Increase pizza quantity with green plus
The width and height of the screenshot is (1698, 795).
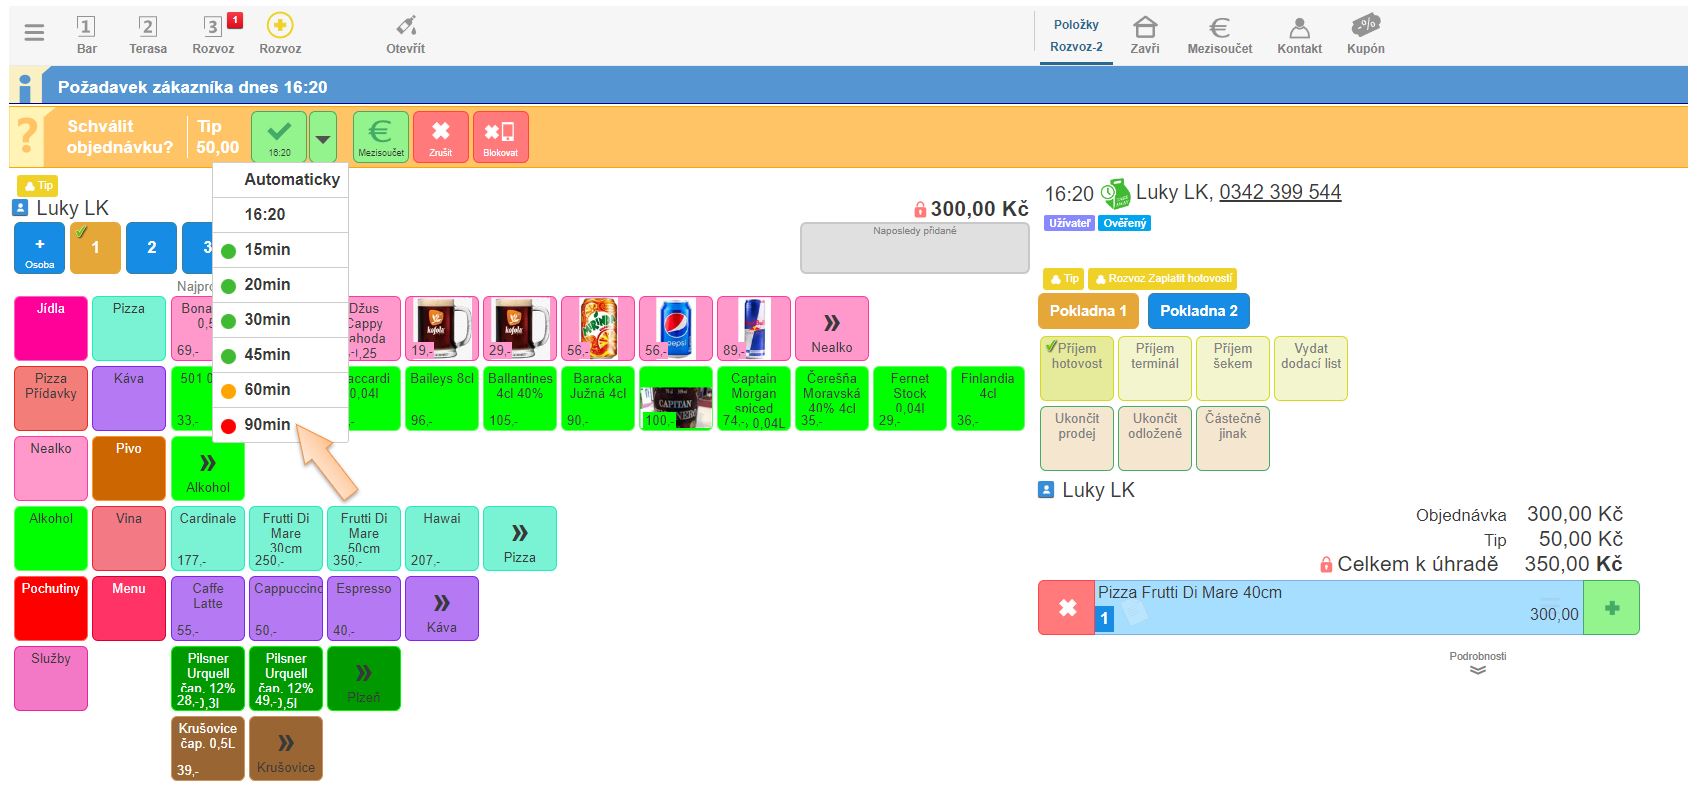[1612, 608]
